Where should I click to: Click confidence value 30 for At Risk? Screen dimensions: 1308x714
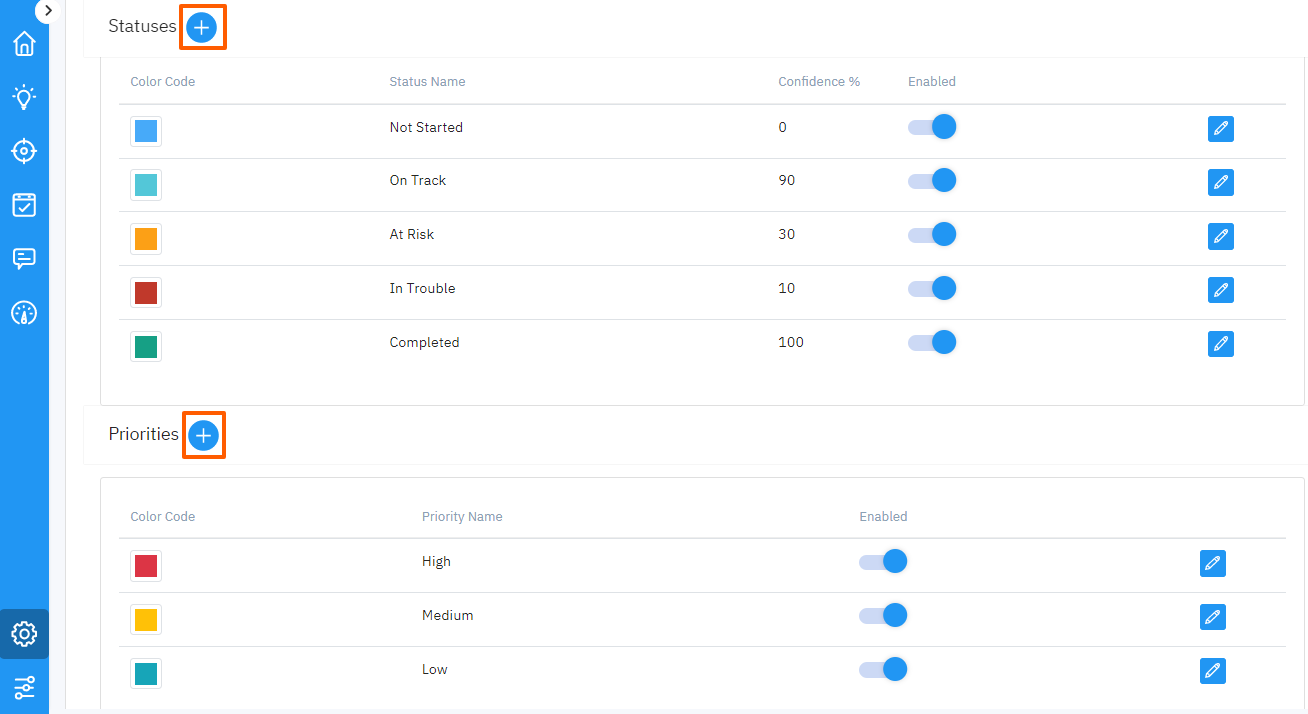pos(787,235)
